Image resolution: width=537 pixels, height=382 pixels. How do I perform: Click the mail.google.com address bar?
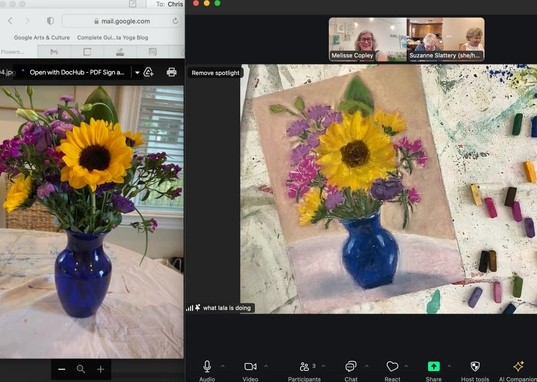pos(122,21)
